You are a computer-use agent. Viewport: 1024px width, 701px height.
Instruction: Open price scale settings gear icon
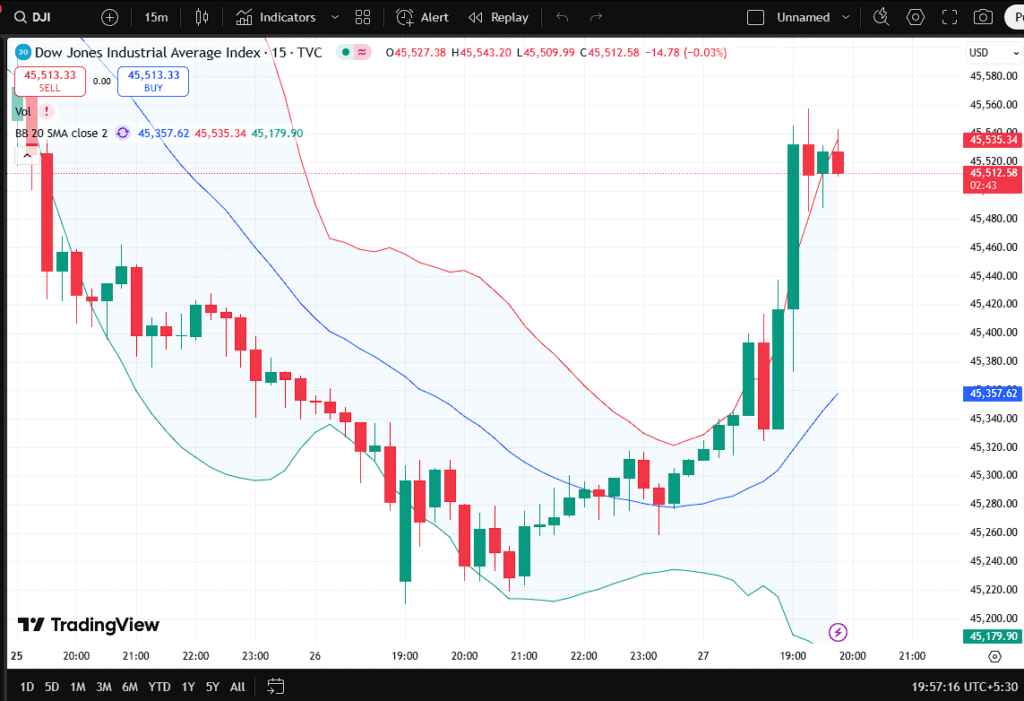tap(994, 656)
